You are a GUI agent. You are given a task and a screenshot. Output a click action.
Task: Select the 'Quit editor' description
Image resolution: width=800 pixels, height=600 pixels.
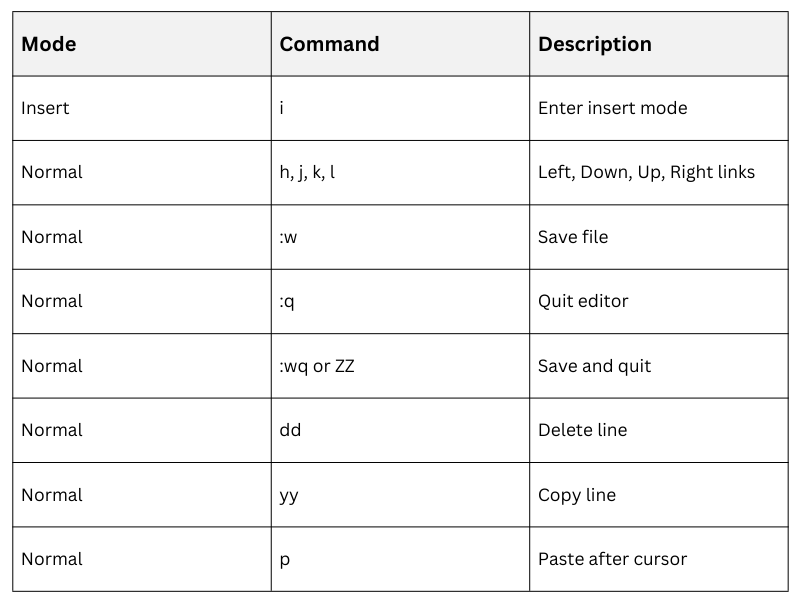coord(583,301)
